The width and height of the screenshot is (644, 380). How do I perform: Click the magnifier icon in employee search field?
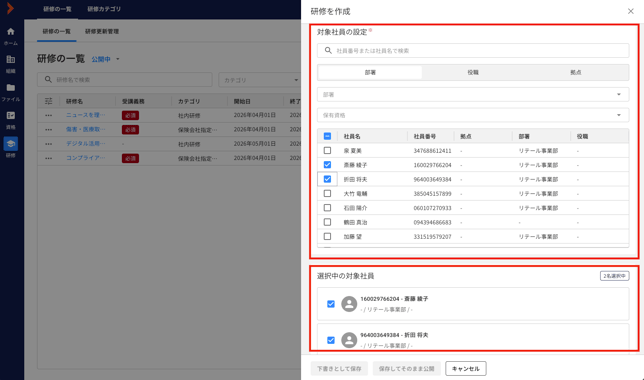point(328,51)
